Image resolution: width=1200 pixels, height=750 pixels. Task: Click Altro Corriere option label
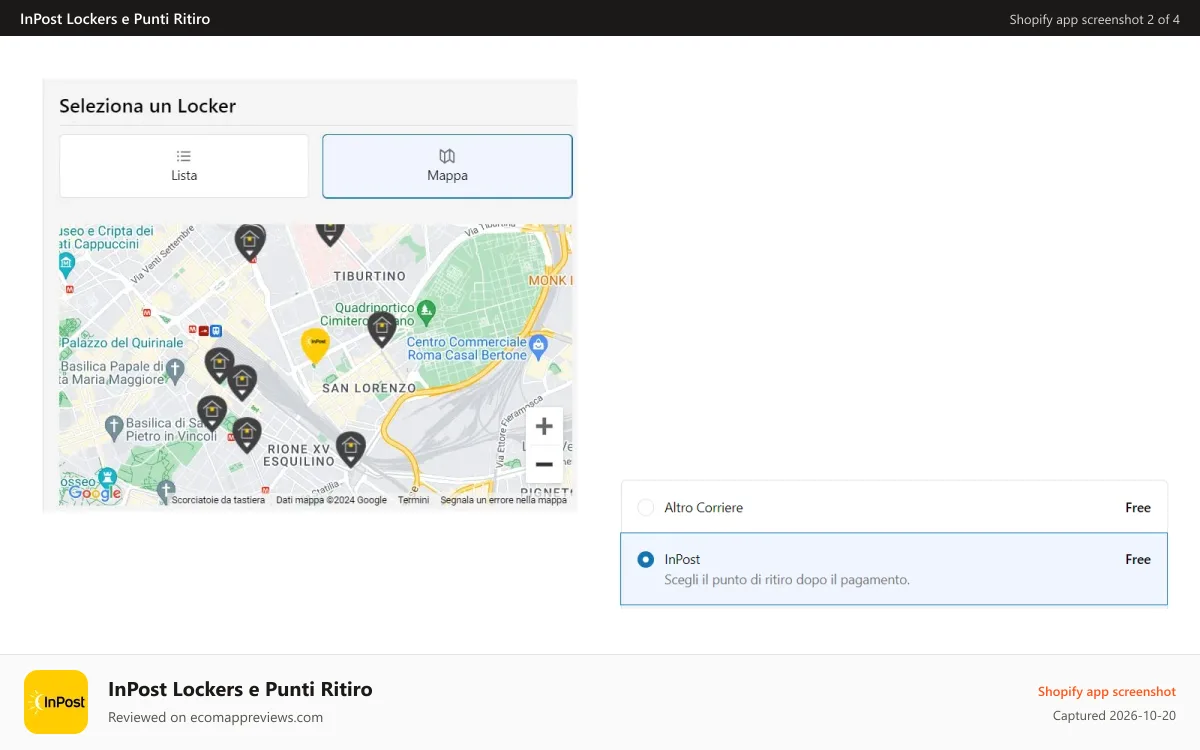704,508
